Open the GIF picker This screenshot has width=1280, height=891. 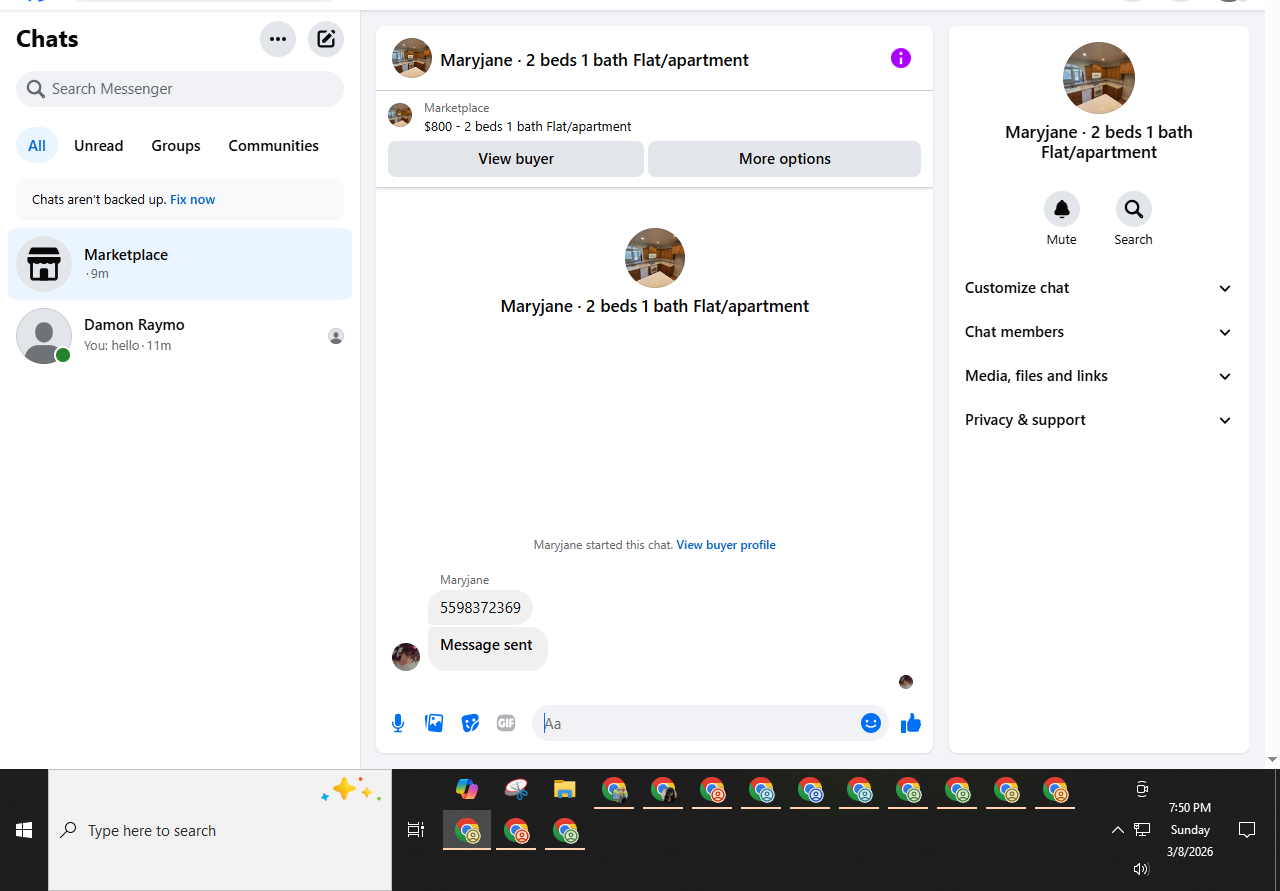click(506, 723)
